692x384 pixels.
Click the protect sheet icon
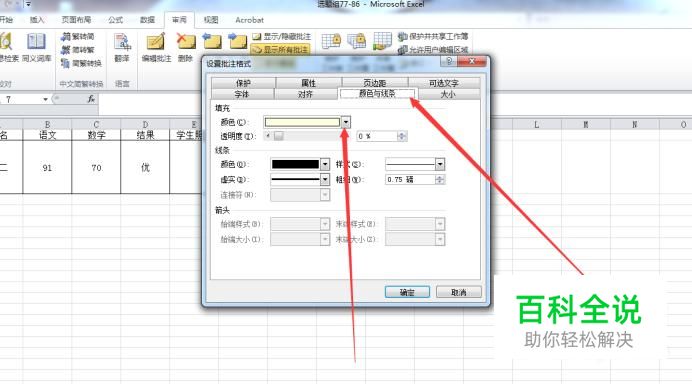331,41
